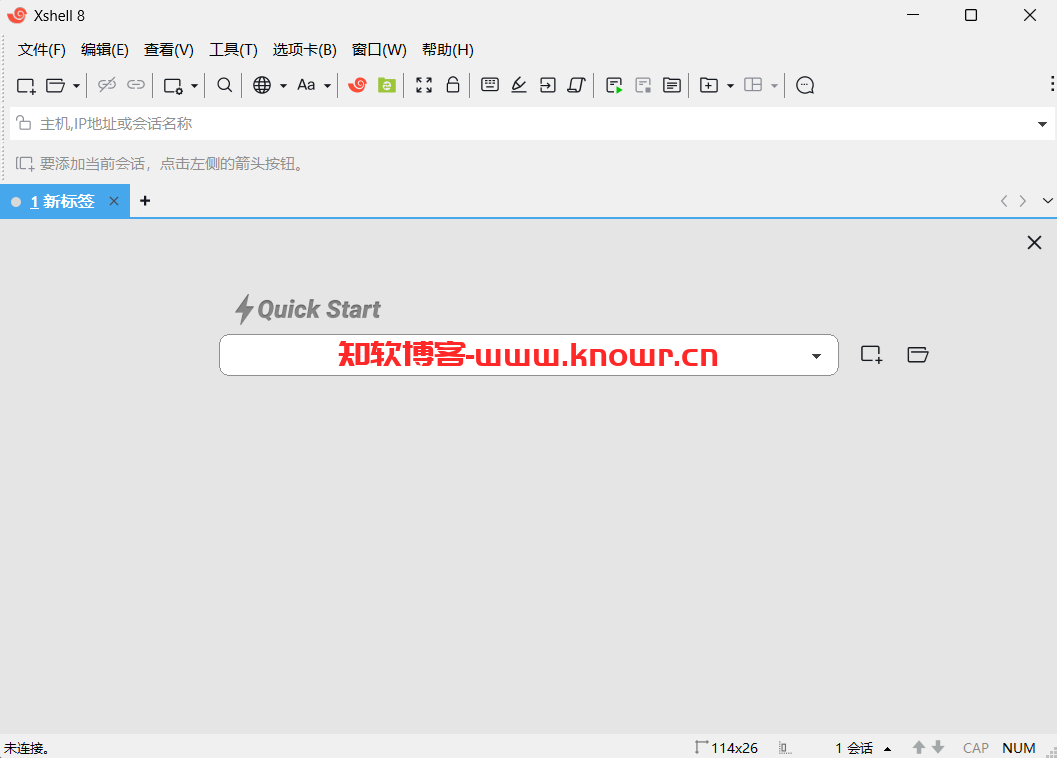Open the 帮助(H) menu

(x=448, y=50)
